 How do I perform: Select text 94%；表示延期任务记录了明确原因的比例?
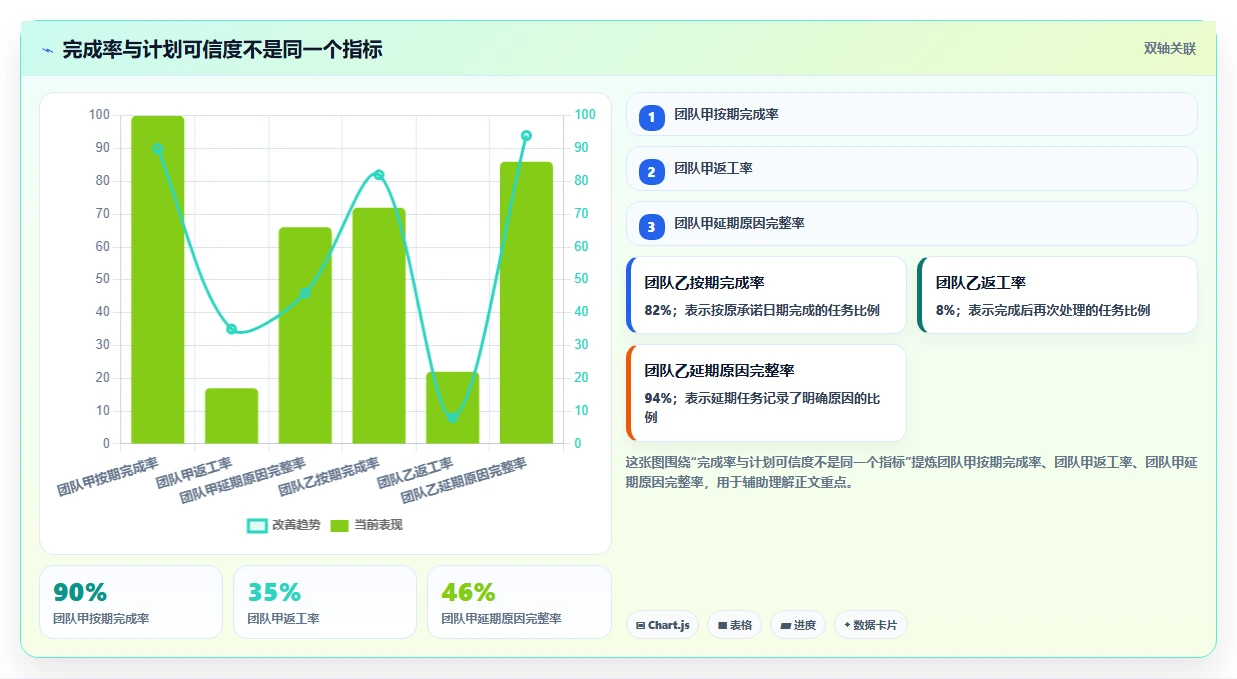762,407
